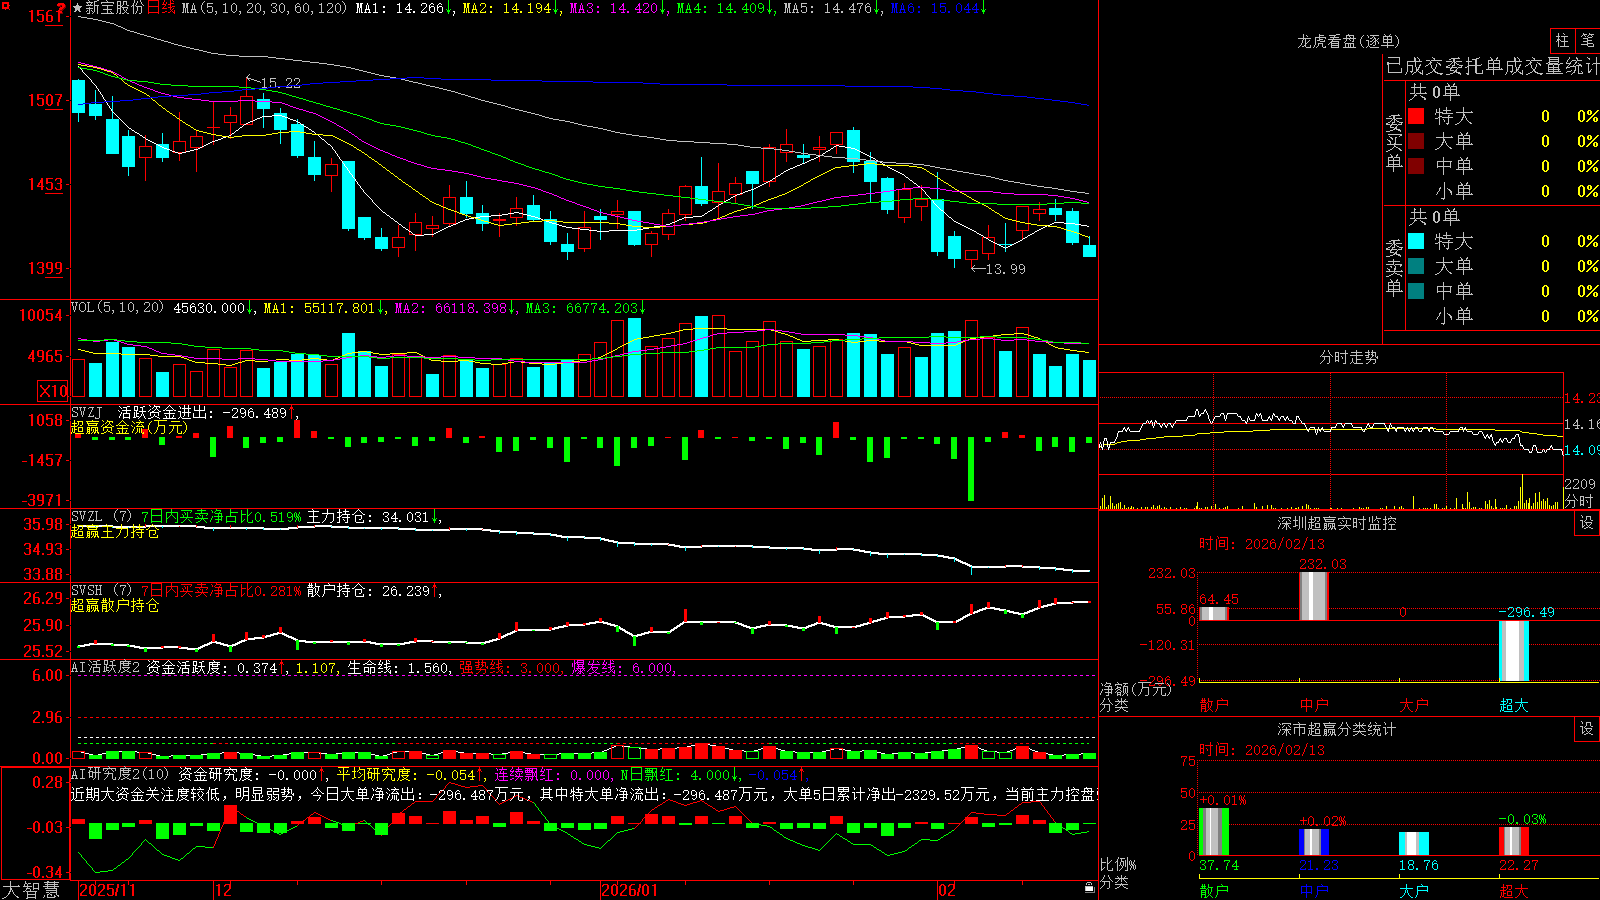Click the 超大 bar in 深圳超赢实时监控

click(x=1514, y=651)
